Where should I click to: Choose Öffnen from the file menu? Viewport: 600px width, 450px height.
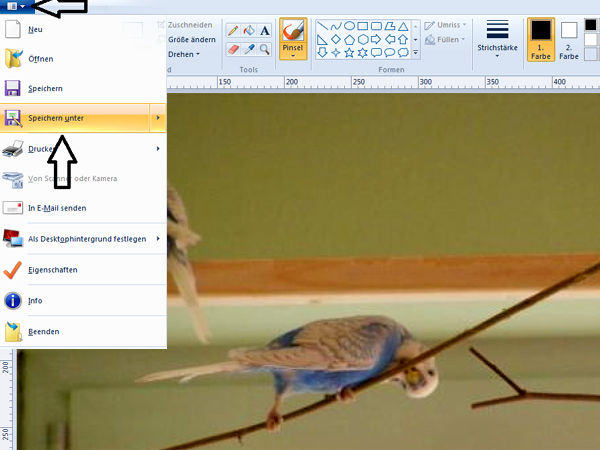(83, 59)
